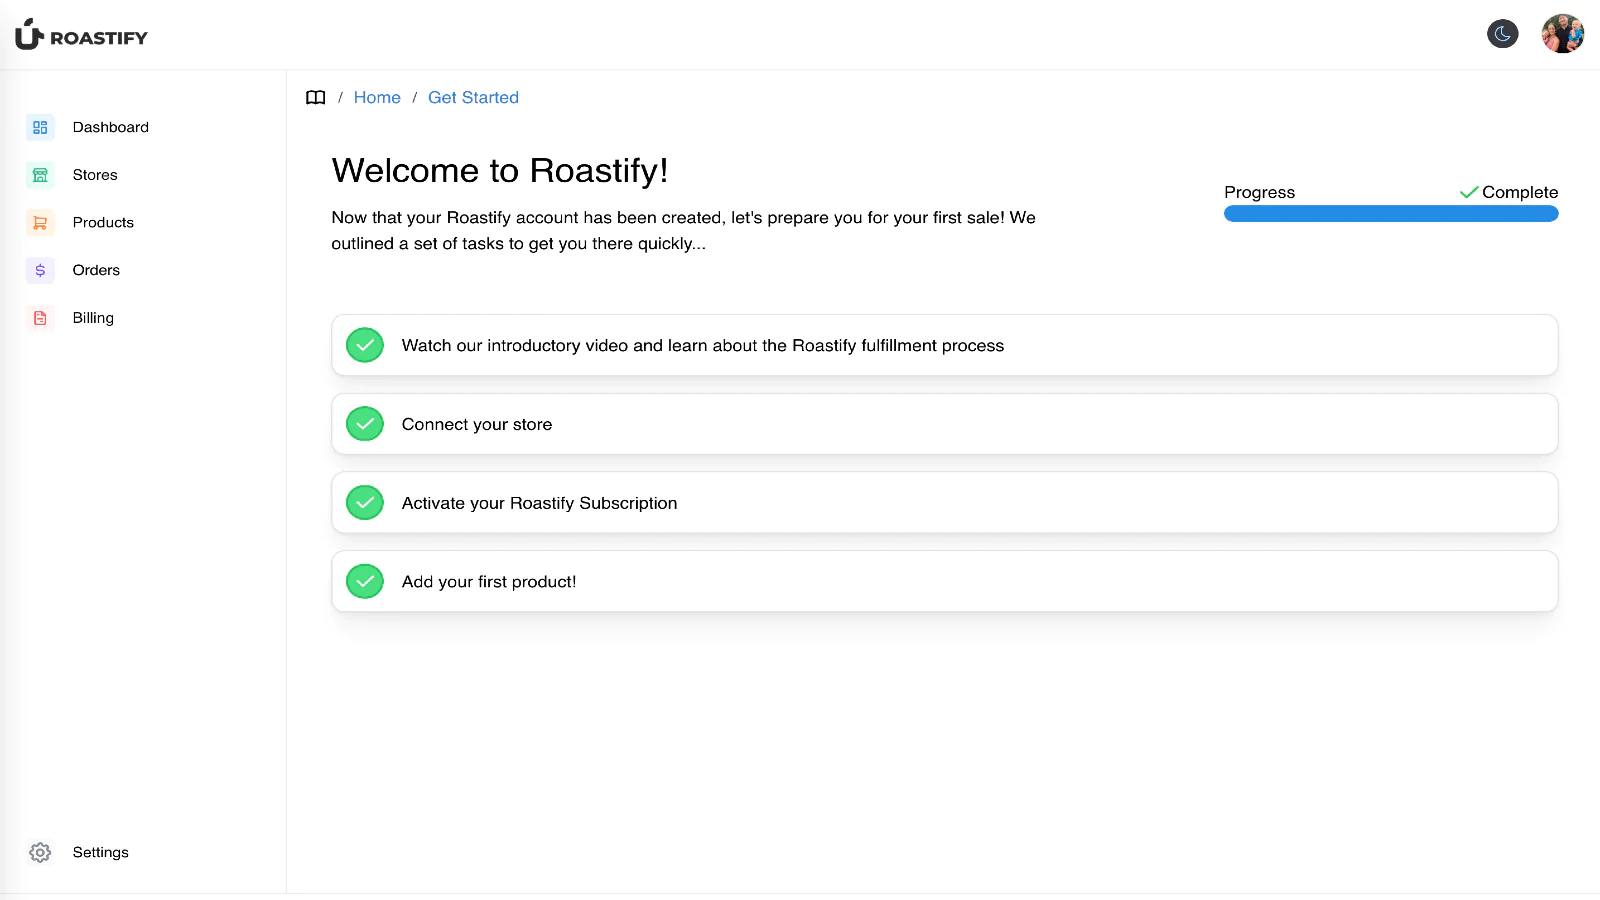The image size is (1600, 900).
Task: Open the 'Watch our introductory video' task text
Action: pos(703,345)
